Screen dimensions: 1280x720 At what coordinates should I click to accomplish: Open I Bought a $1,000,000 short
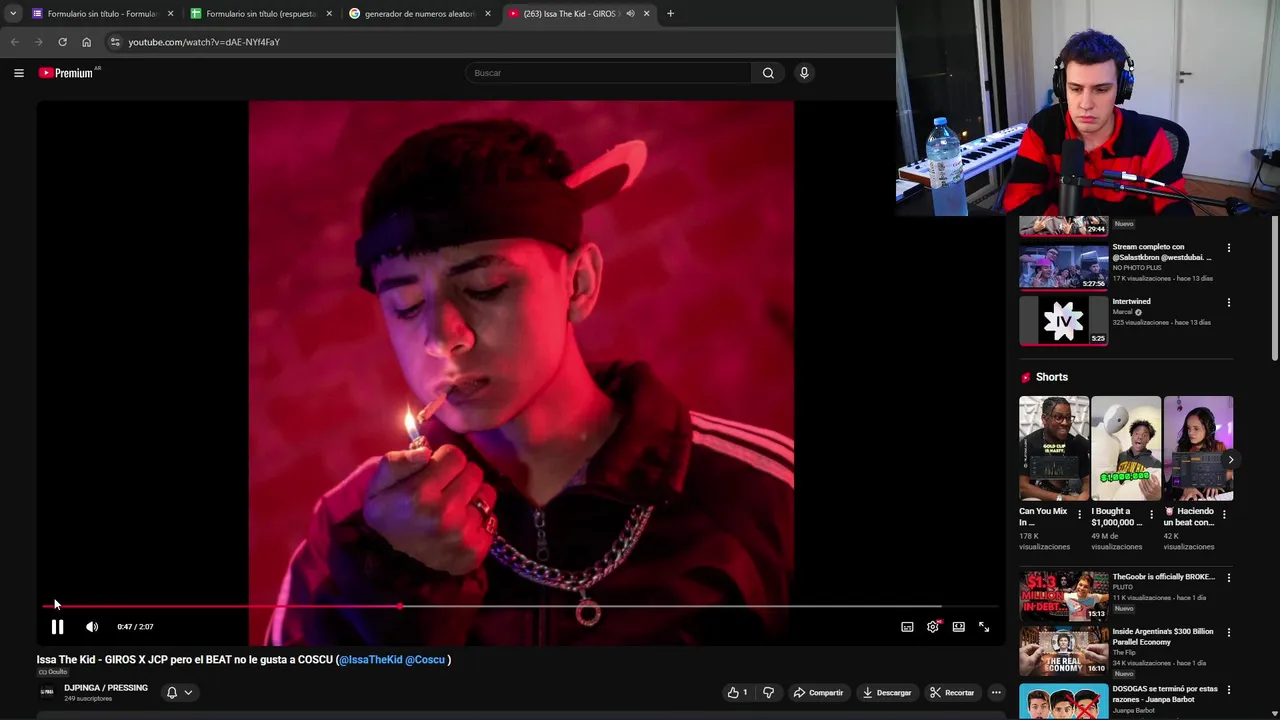pos(1126,448)
